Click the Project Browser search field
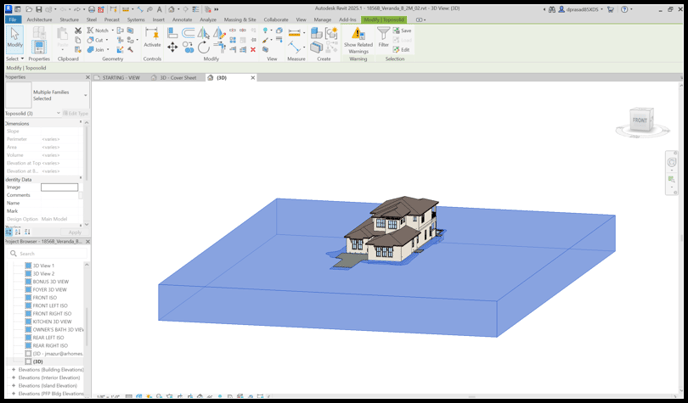Viewport: 688px width, 403px height. pyautogui.click(x=47, y=253)
